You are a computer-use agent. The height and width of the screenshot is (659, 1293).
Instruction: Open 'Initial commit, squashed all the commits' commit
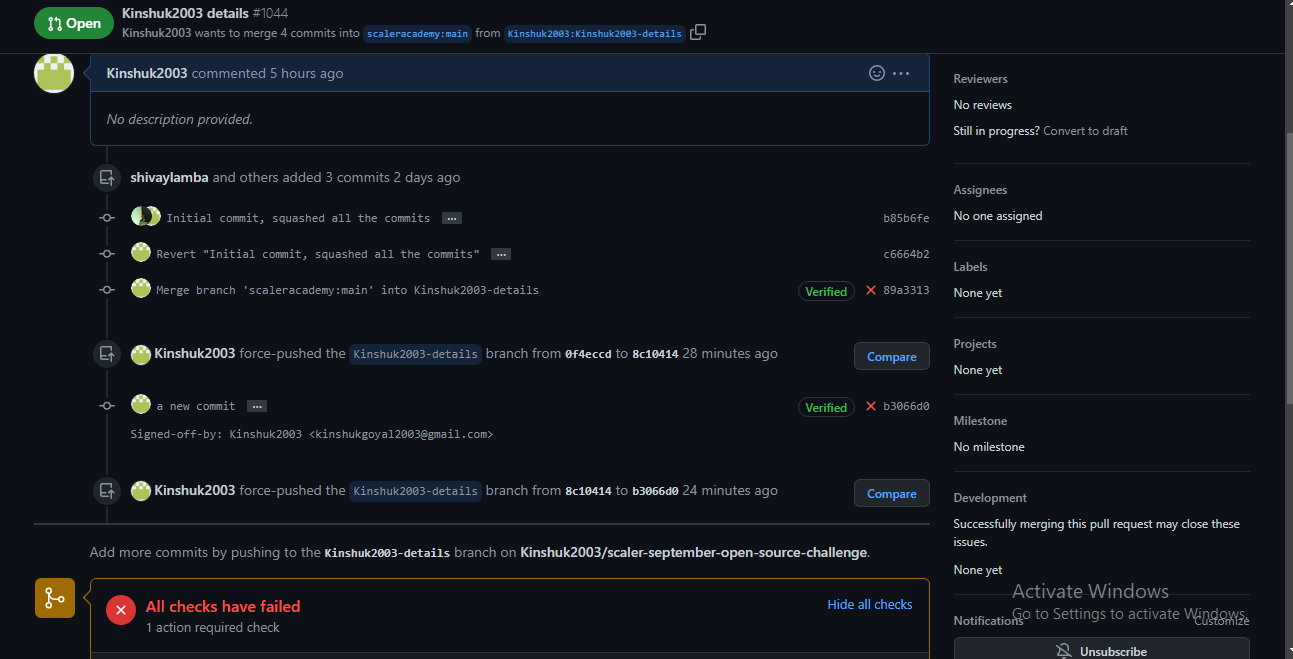[298, 218]
